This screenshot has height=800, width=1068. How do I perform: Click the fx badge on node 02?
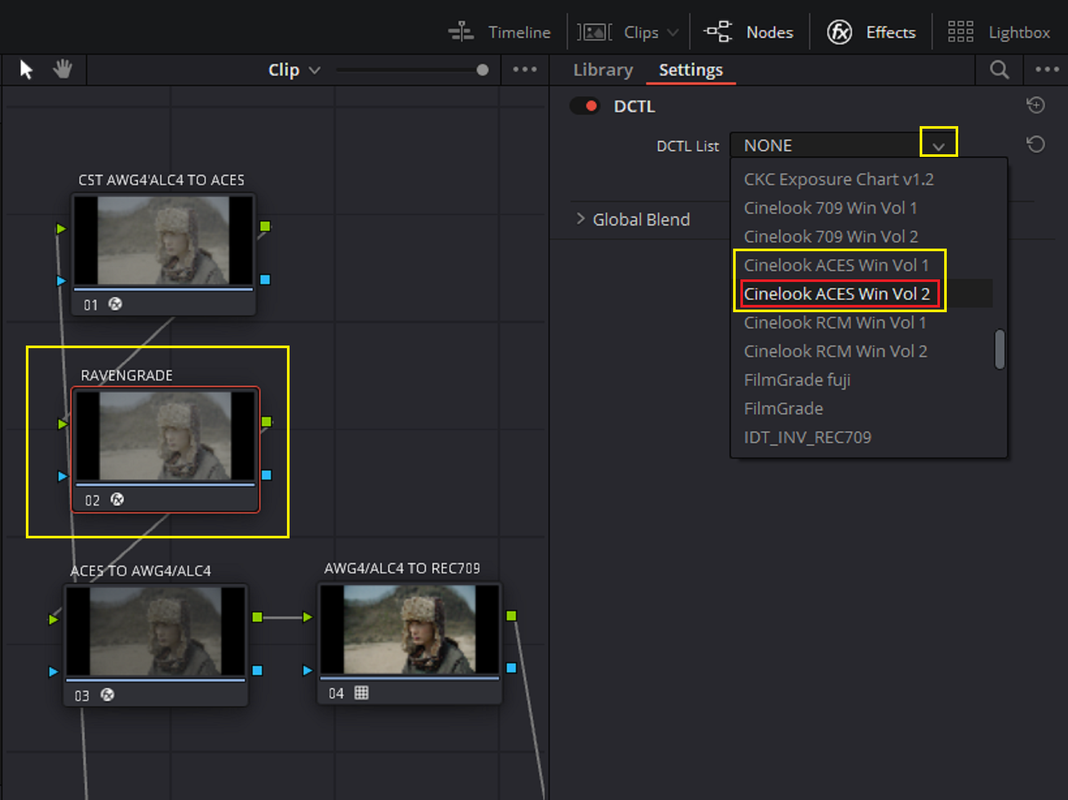(x=117, y=500)
